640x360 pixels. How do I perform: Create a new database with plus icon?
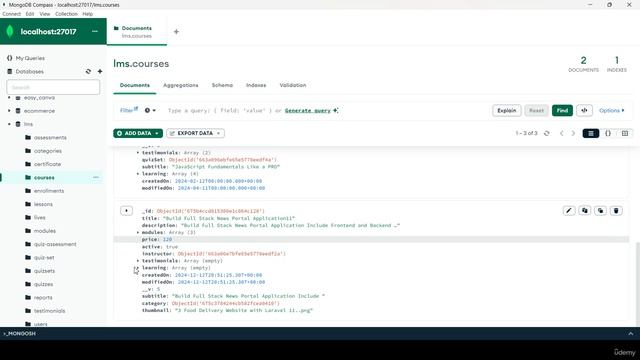[100, 71]
